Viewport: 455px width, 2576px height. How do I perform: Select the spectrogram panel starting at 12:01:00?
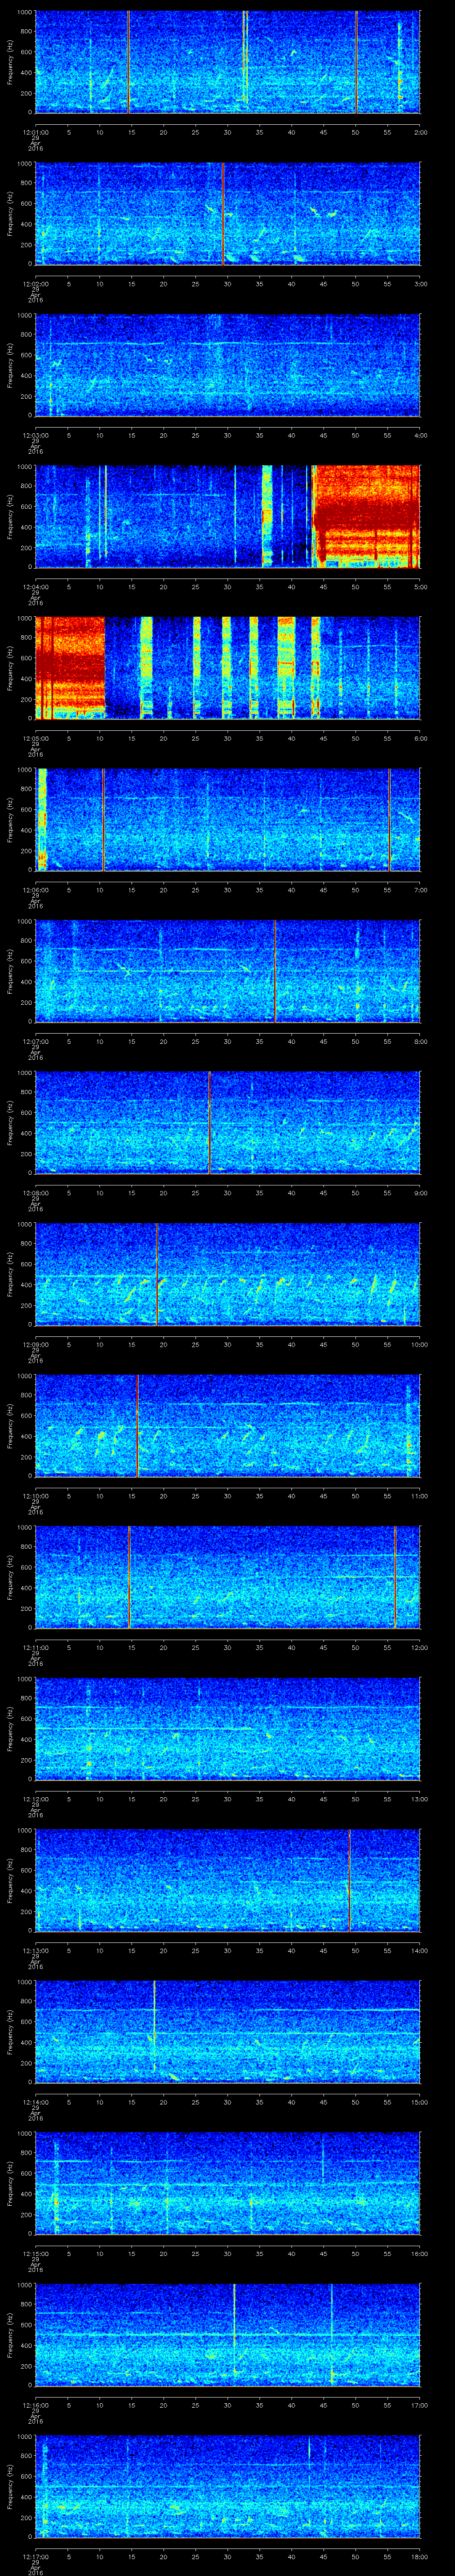228,62
